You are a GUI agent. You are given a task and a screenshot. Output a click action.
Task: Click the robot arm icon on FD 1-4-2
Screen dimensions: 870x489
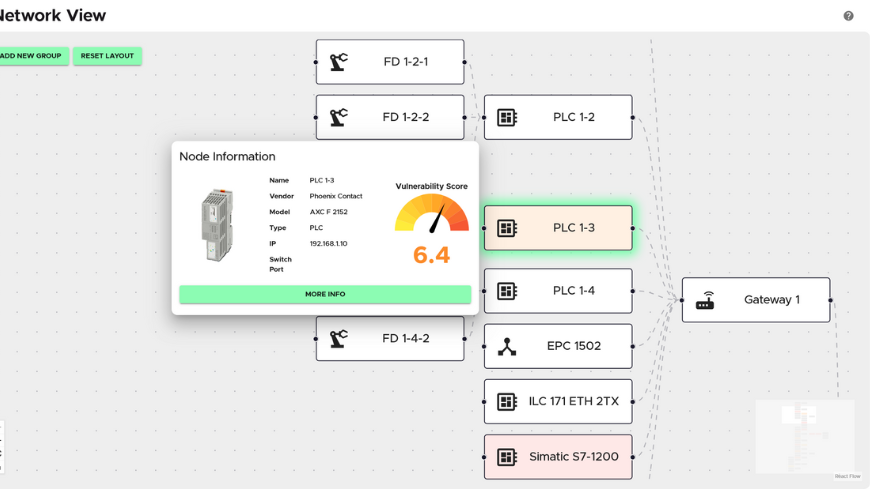coord(339,339)
